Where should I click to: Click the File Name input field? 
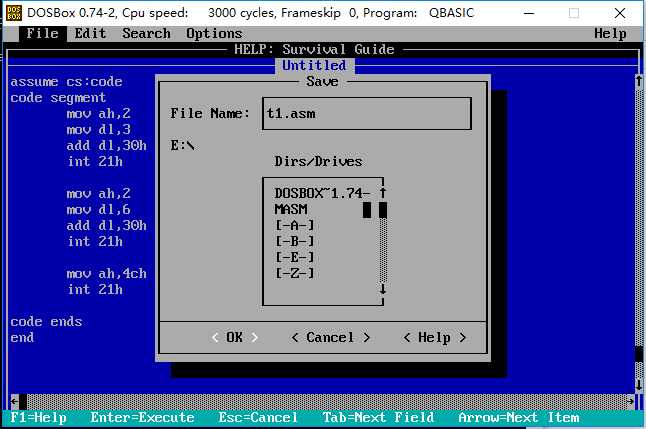[x=367, y=113]
